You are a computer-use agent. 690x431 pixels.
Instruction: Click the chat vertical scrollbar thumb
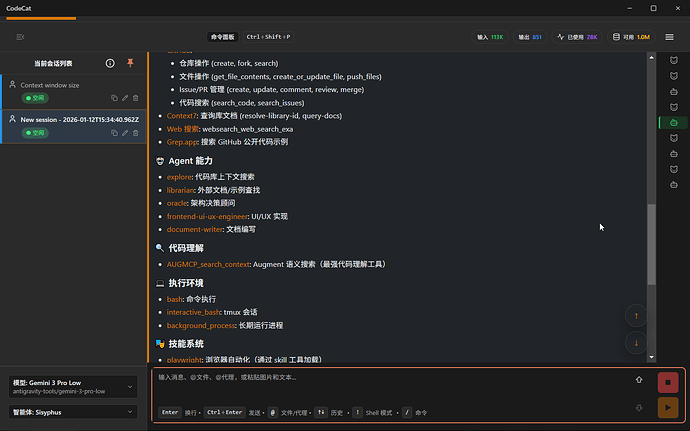(652, 244)
